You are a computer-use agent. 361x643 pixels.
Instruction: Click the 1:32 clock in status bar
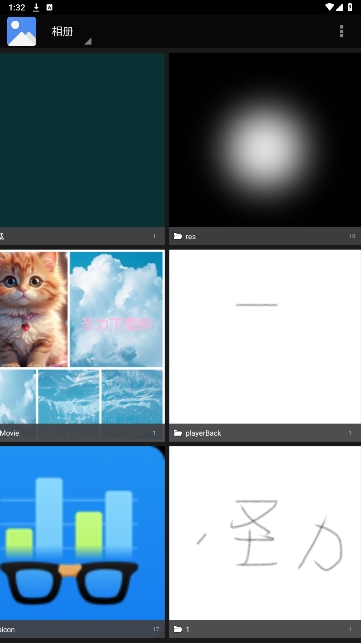(x=17, y=7)
